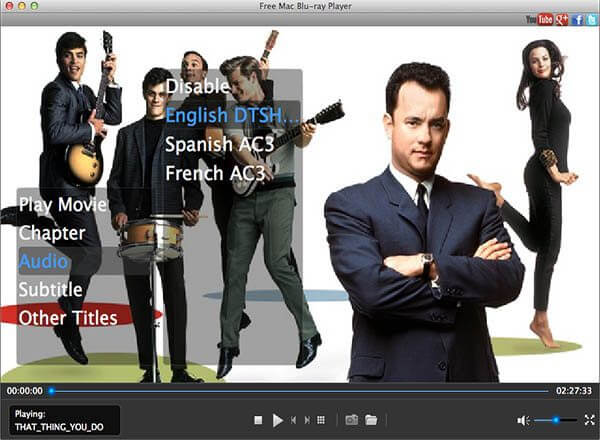The image size is (600, 440).
Task: Choose the English DTSH audio track
Action: 233,115
